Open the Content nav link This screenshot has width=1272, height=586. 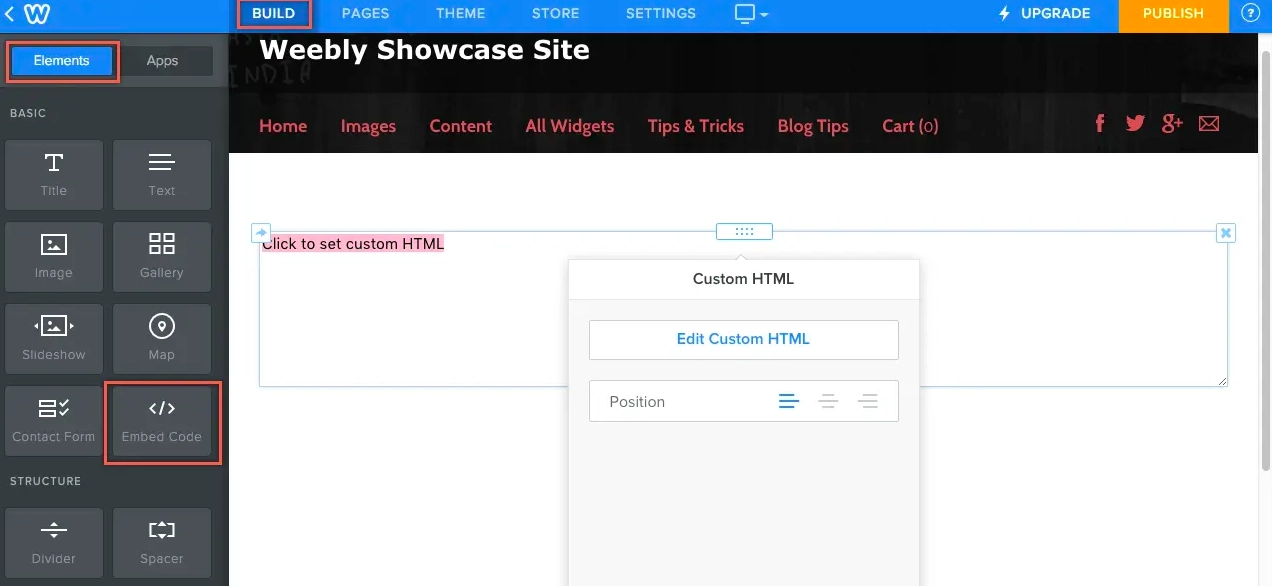(460, 126)
